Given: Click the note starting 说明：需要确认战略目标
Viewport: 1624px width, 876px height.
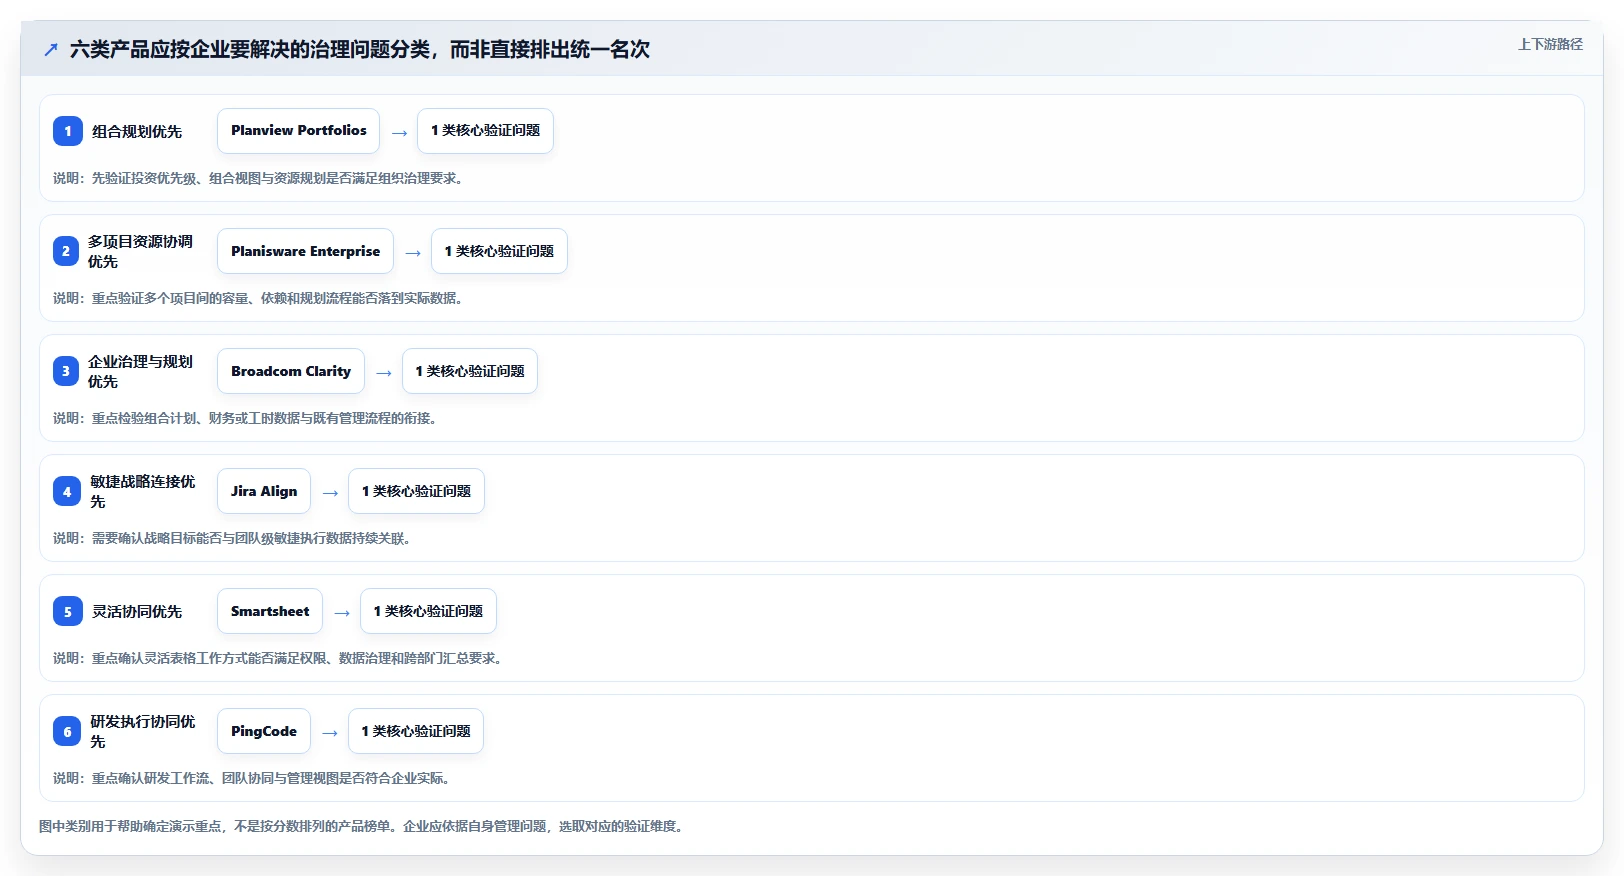Looking at the screenshot, I should [x=232, y=538].
